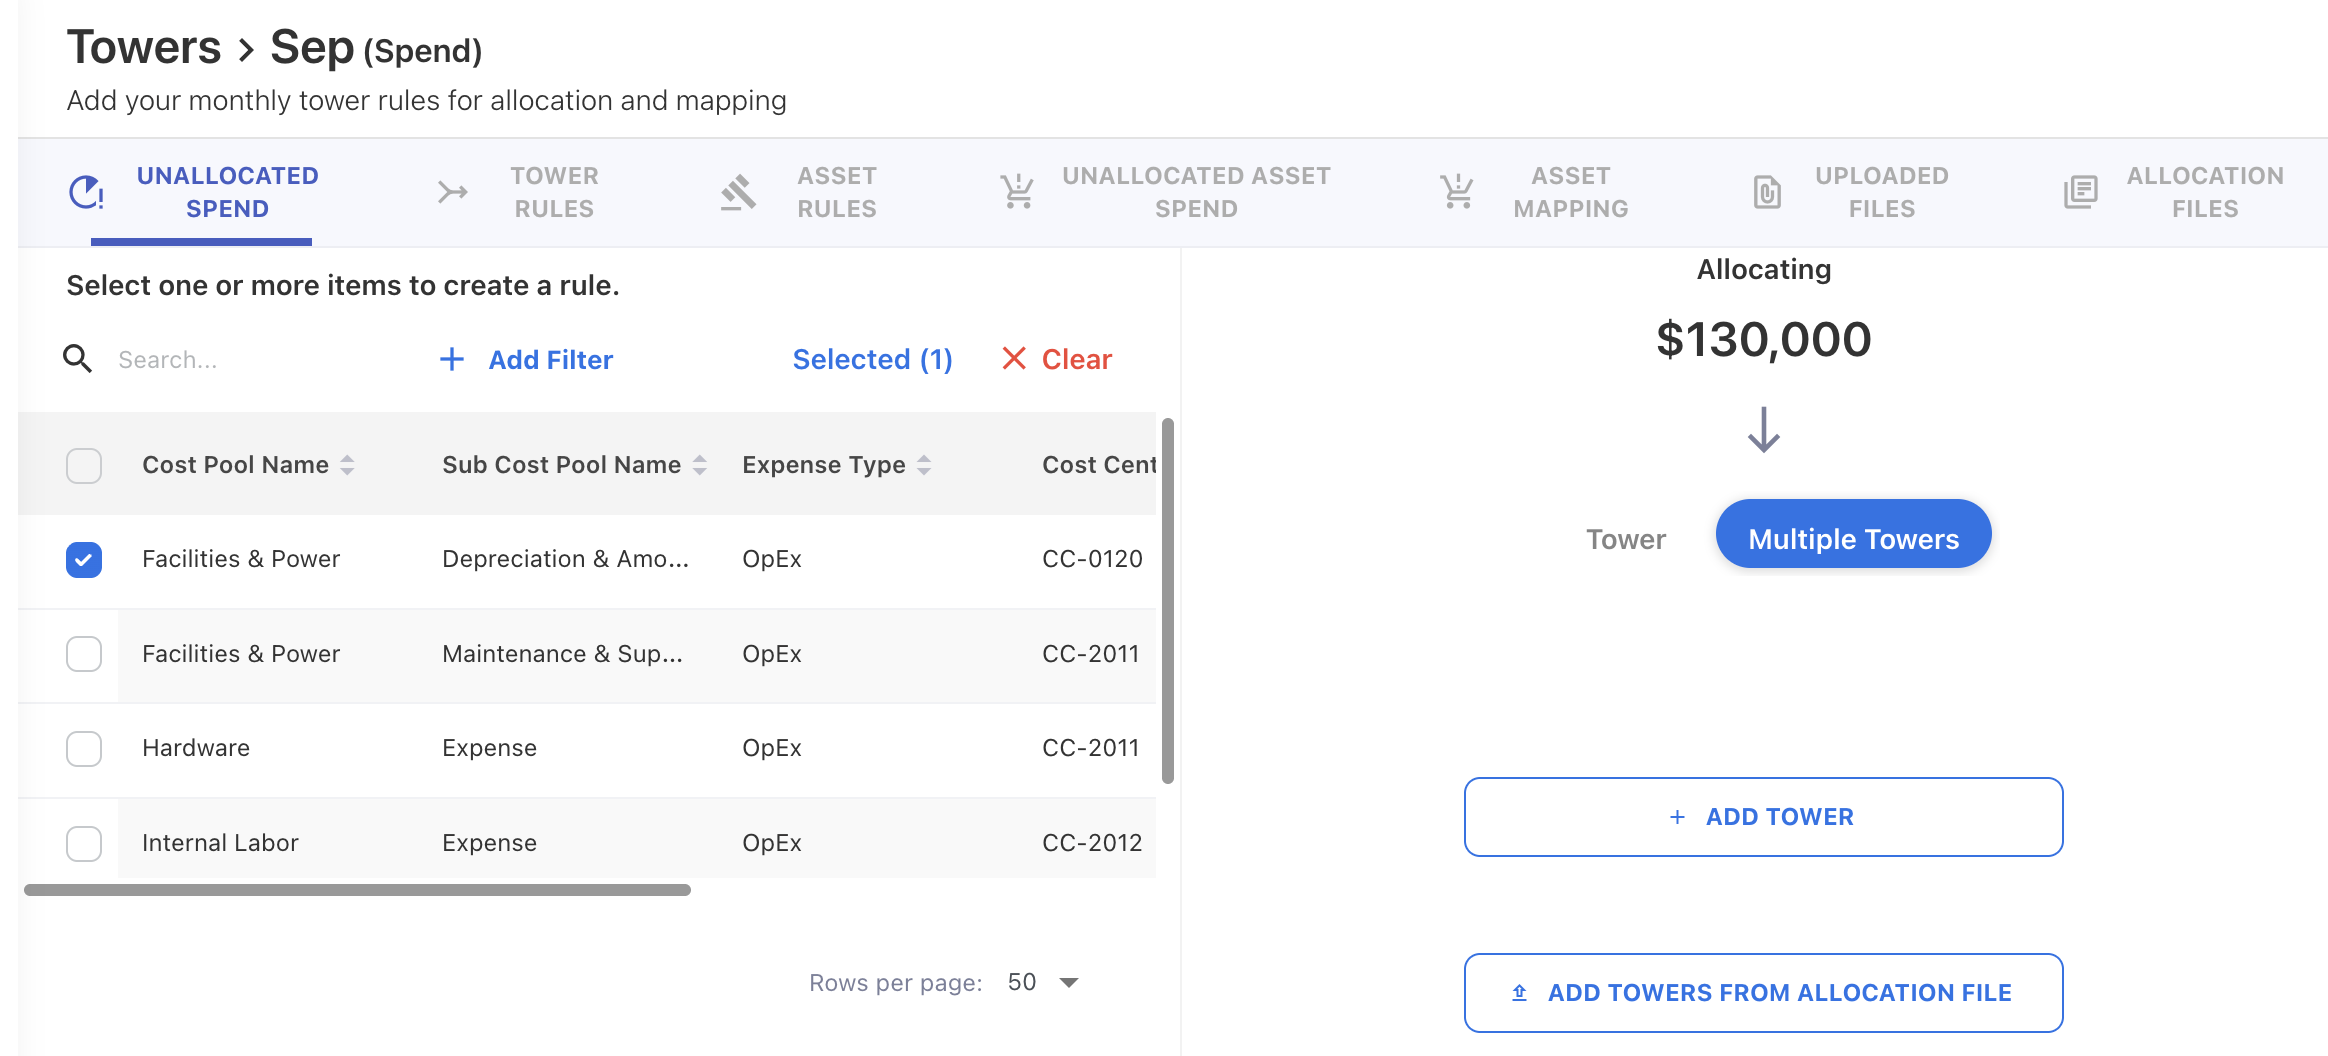Open the Rows per page dropdown

coord(1043,983)
